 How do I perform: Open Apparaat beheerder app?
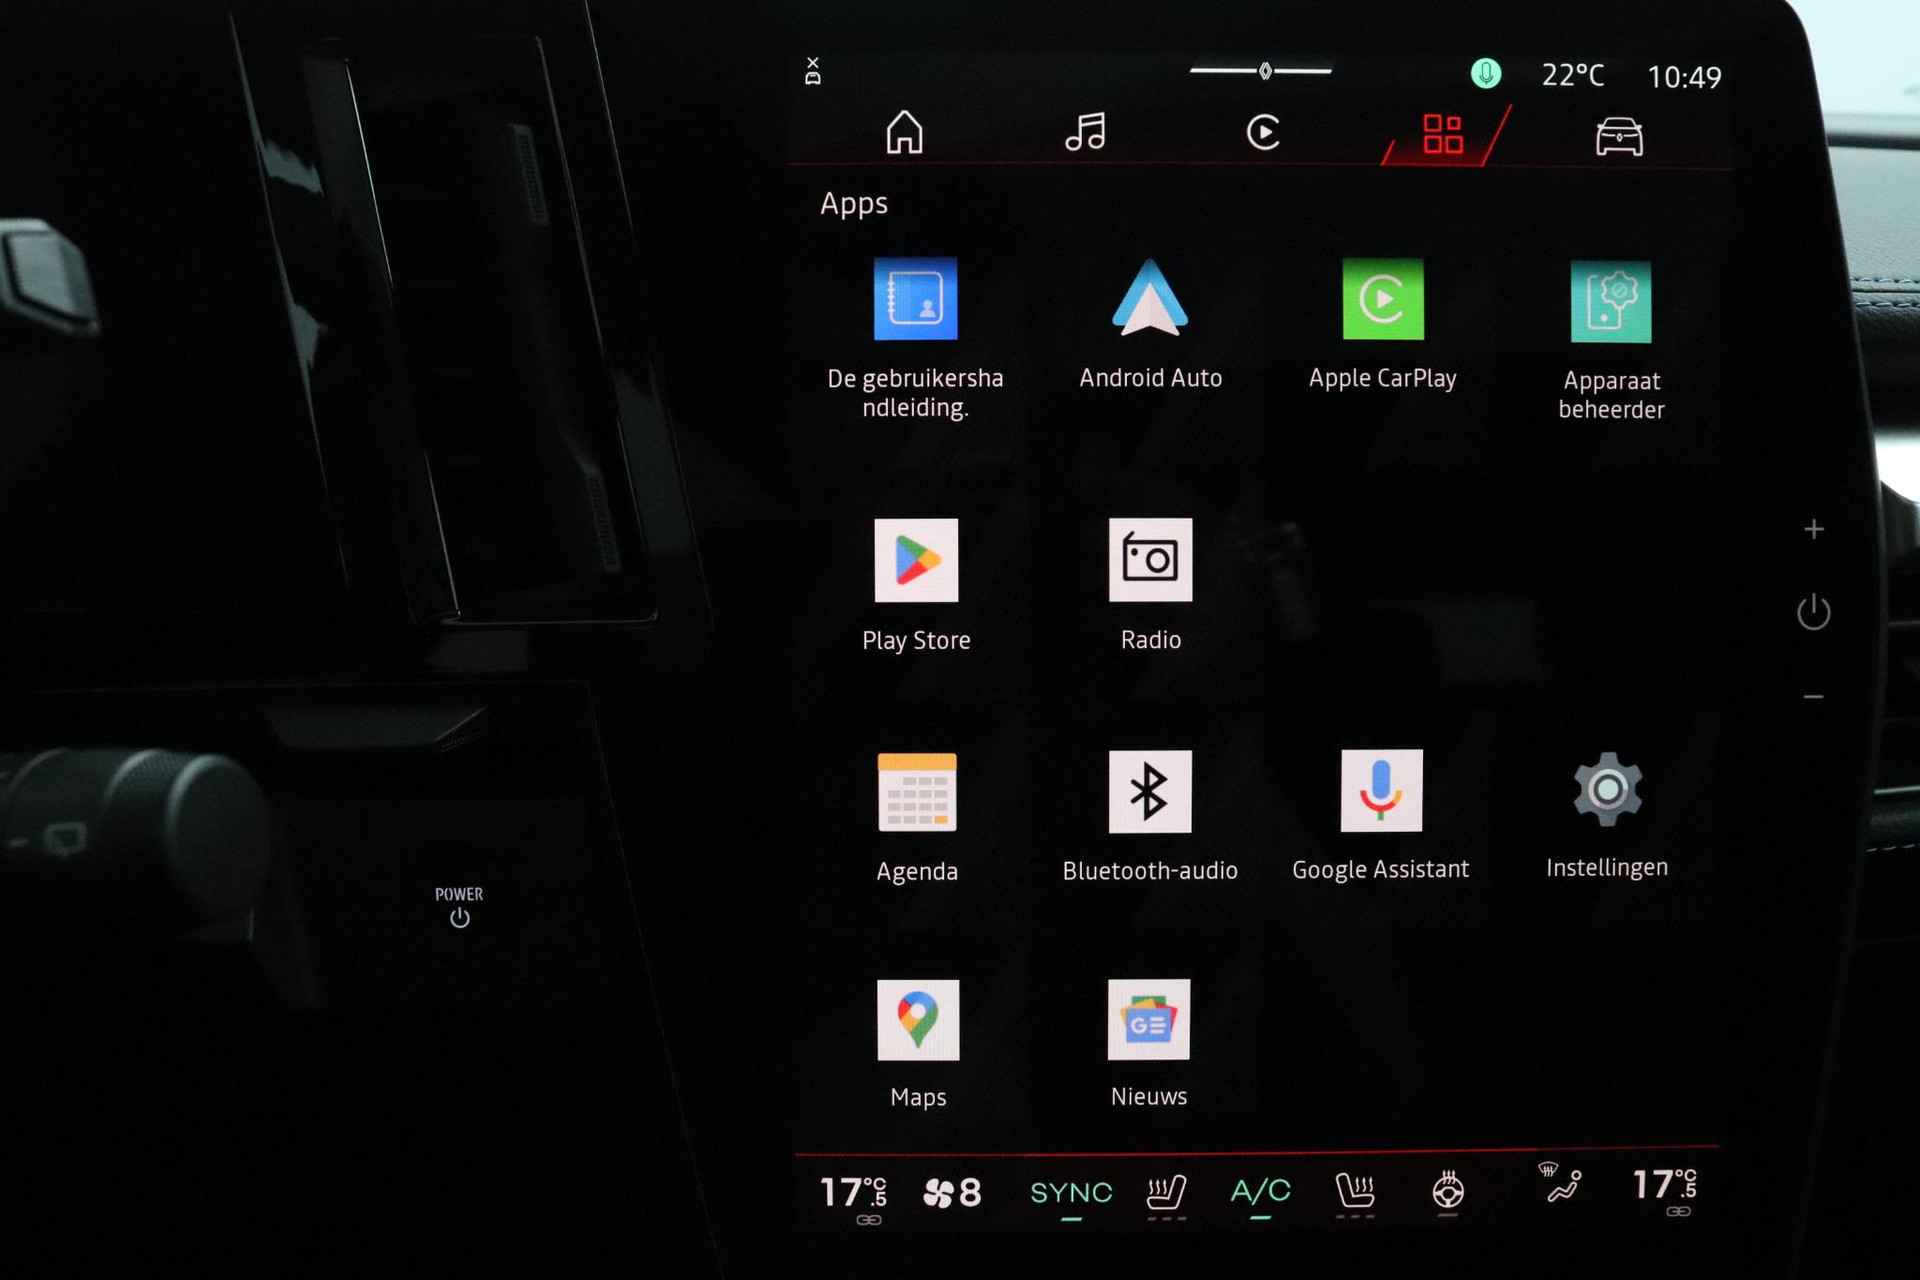click(1611, 302)
